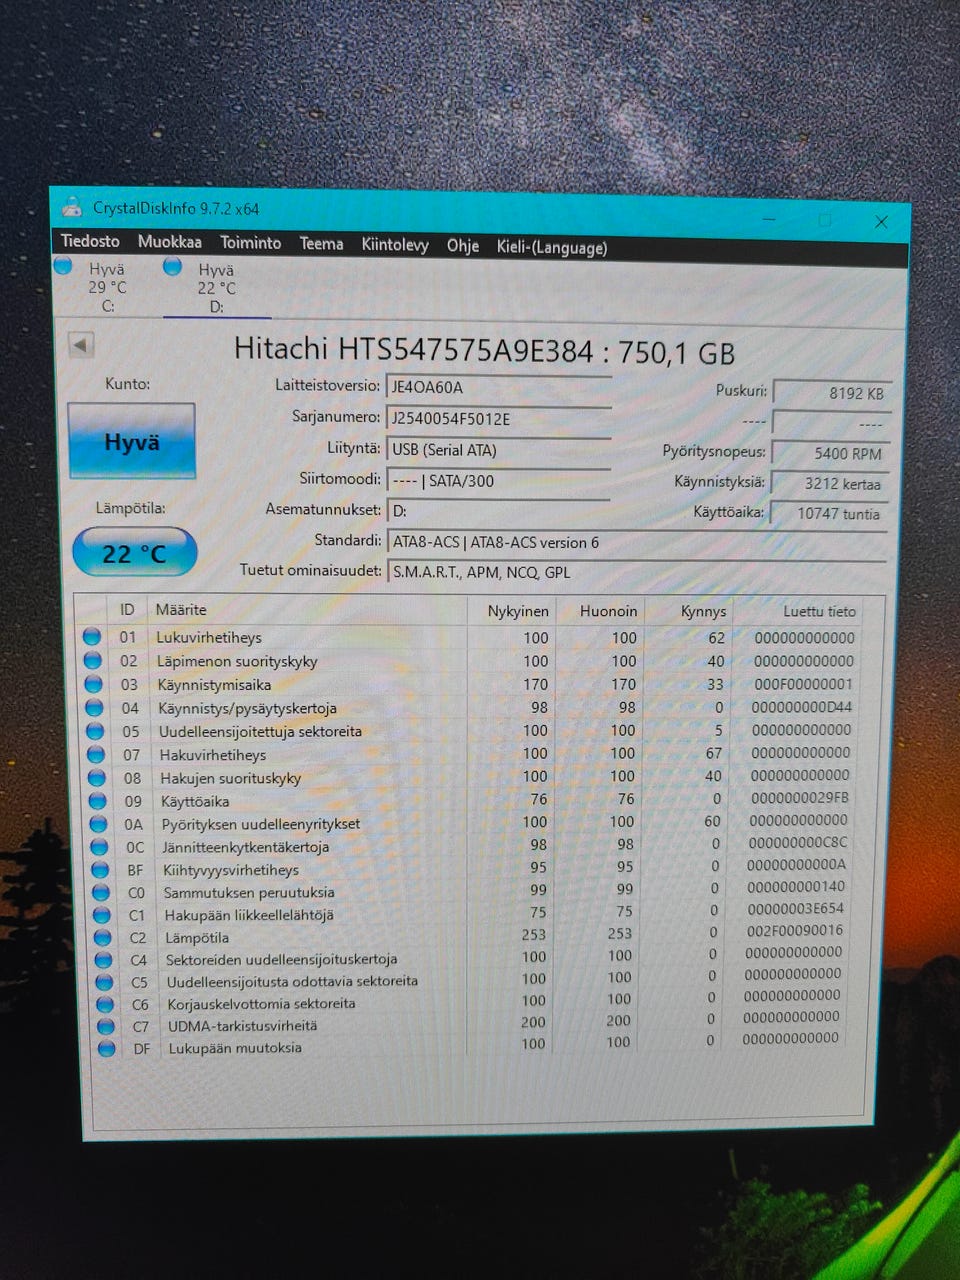The height and width of the screenshot is (1280, 960).
Task: Open the Ohje menu
Action: coord(462,246)
